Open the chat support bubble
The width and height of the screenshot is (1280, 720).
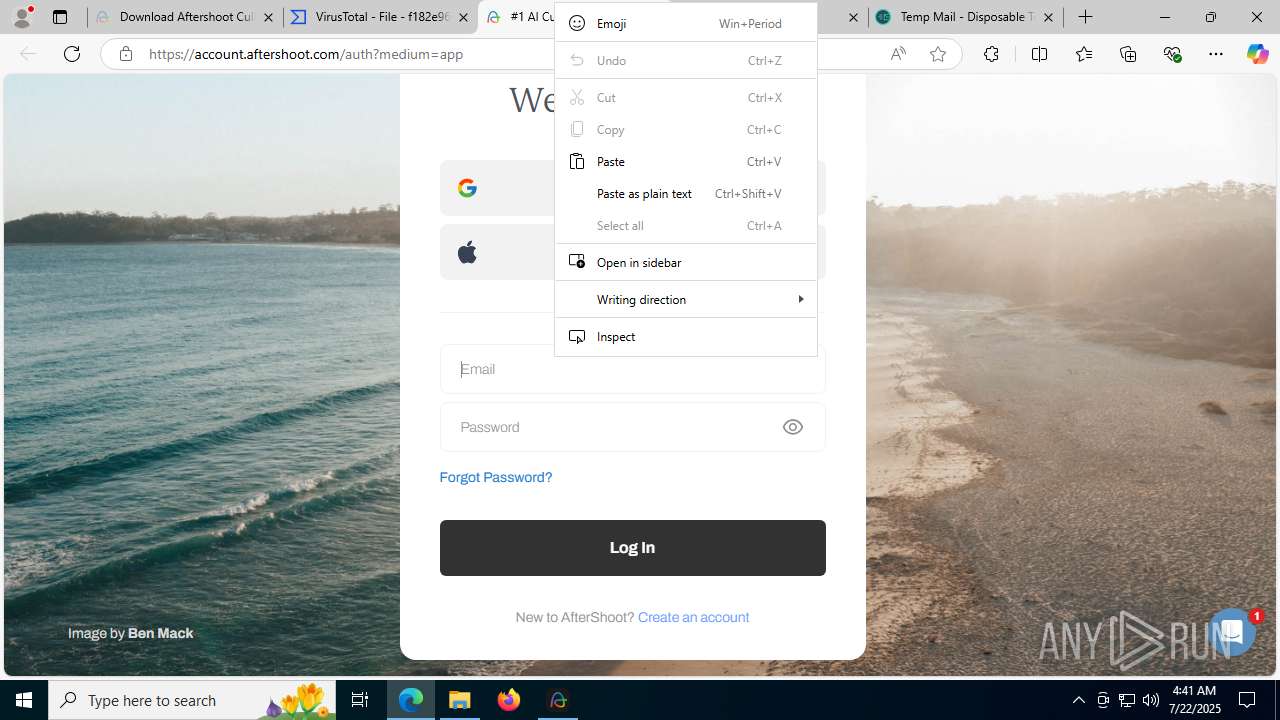(x=1232, y=632)
